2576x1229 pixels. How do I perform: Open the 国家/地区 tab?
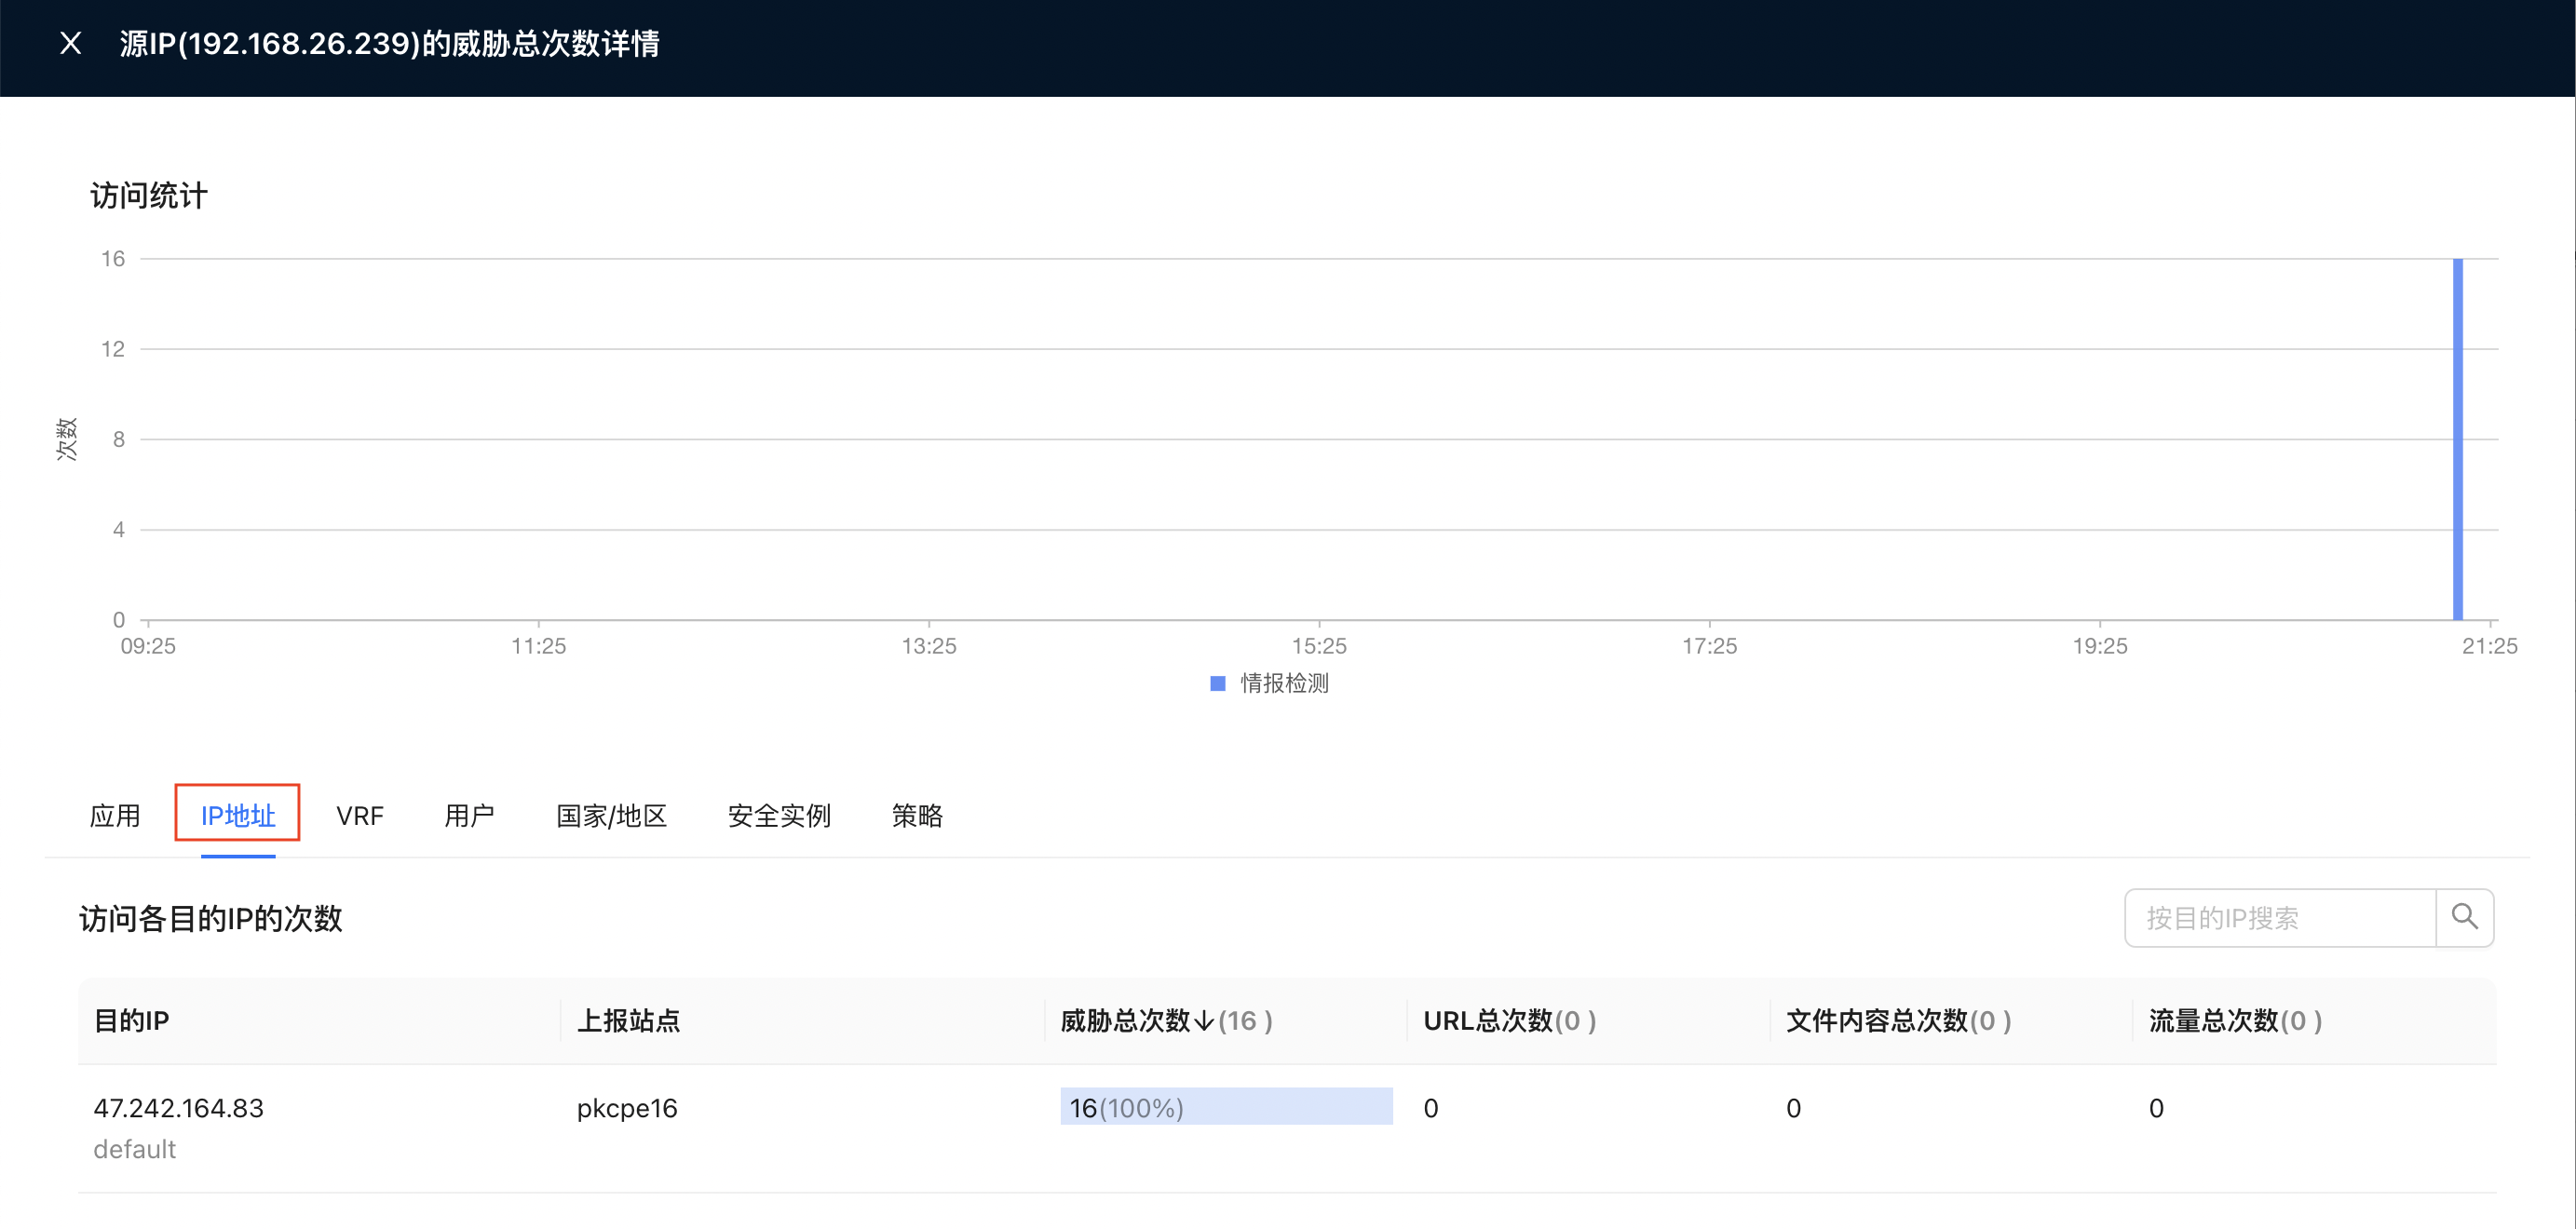pos(611,815)
